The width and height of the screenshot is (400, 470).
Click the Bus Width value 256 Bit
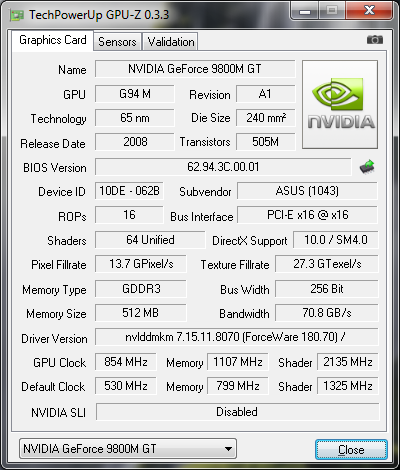click(x=327, y=289)
